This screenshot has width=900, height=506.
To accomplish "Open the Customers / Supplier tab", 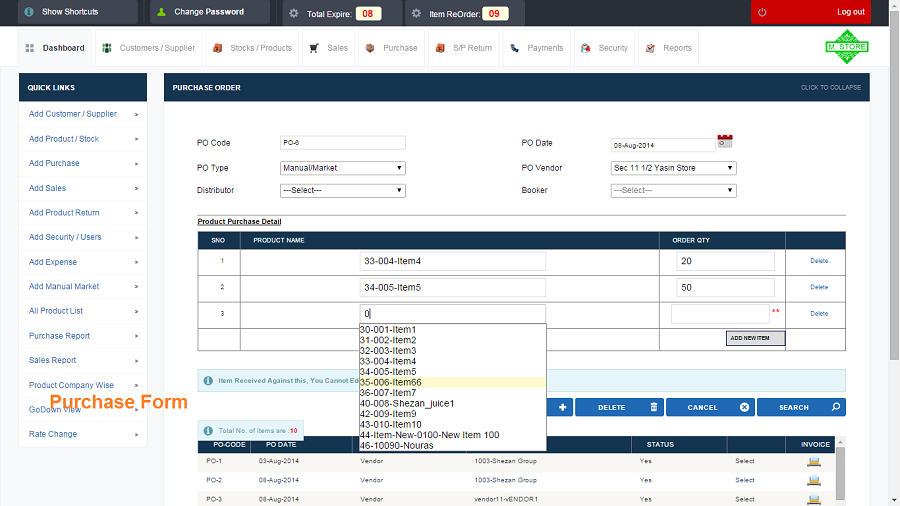I will point(149,48).
